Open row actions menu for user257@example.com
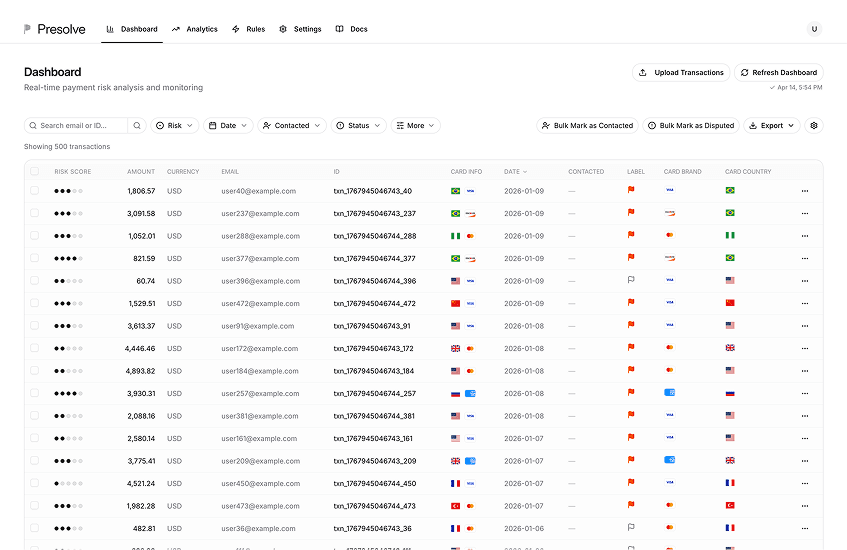The width and height of the screenshot is (847, 550). click(805, 393)
